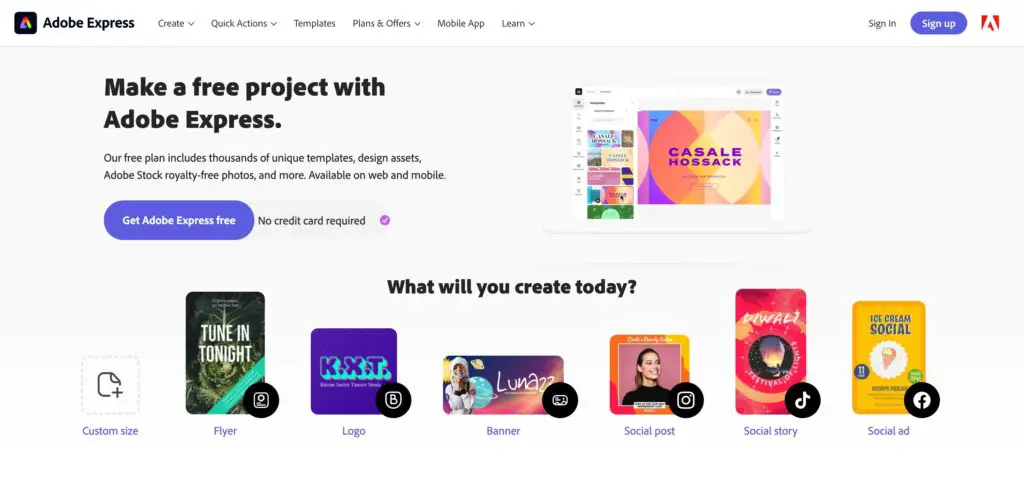Click the Flyer badge icon

pos(261,400)
